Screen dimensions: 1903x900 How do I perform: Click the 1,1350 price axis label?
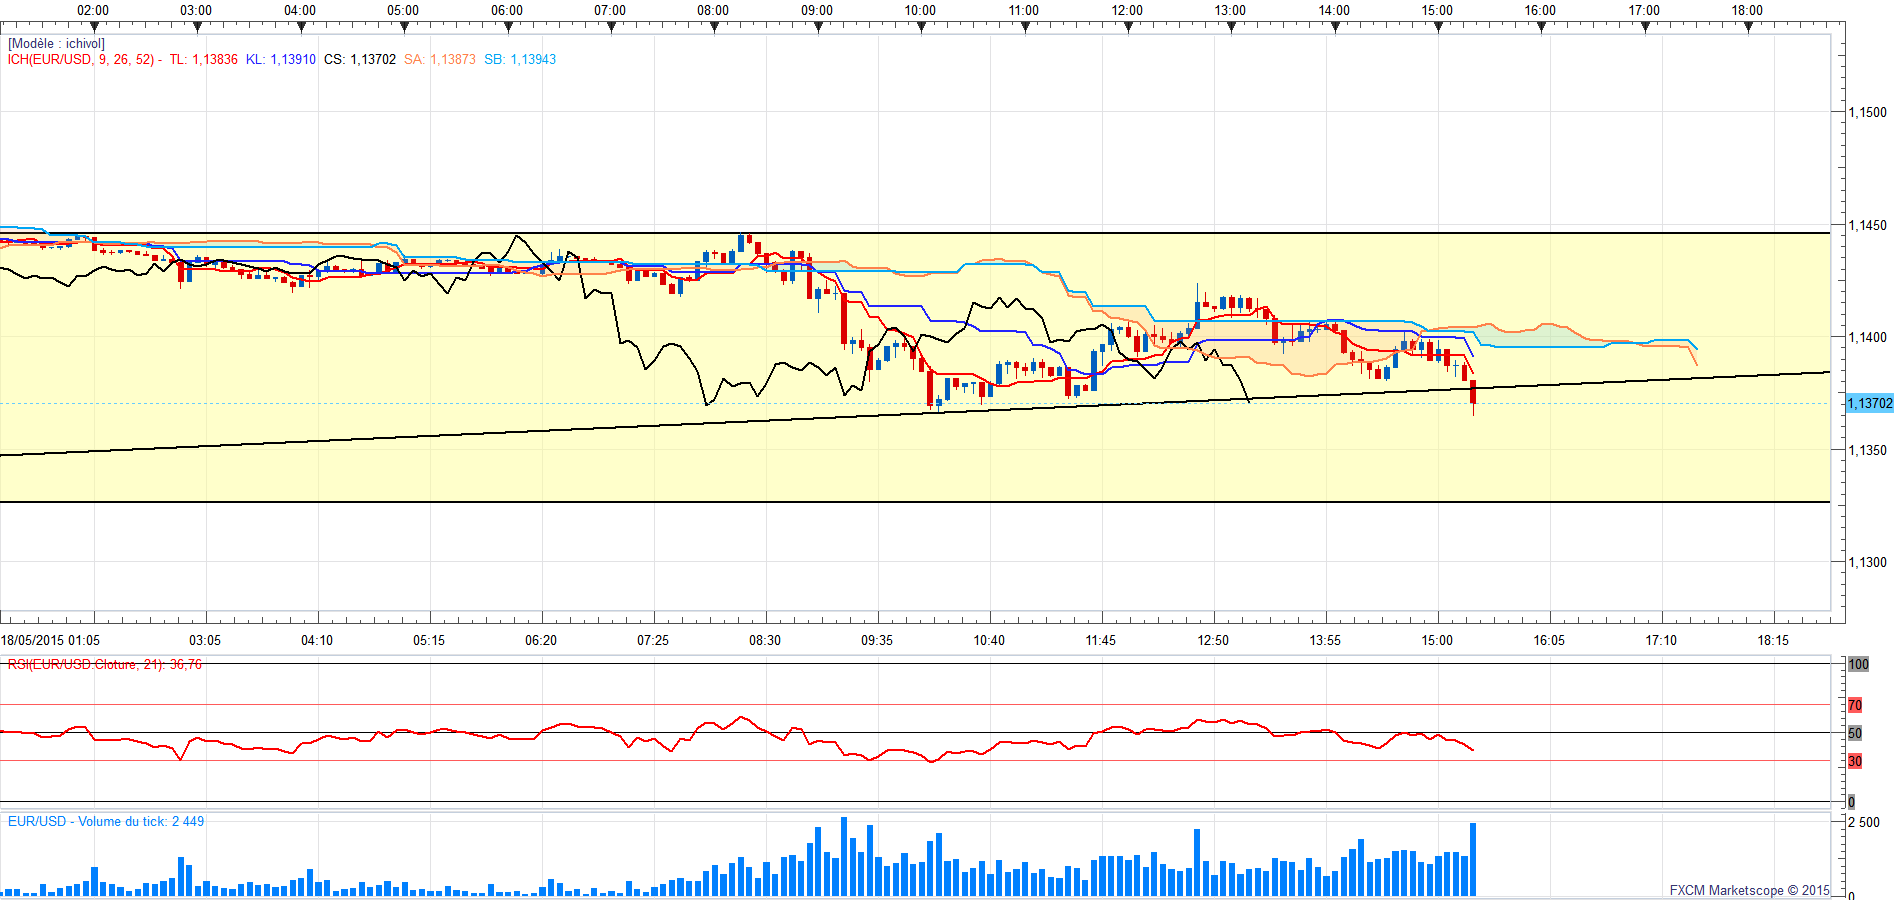coord(1867,451)
